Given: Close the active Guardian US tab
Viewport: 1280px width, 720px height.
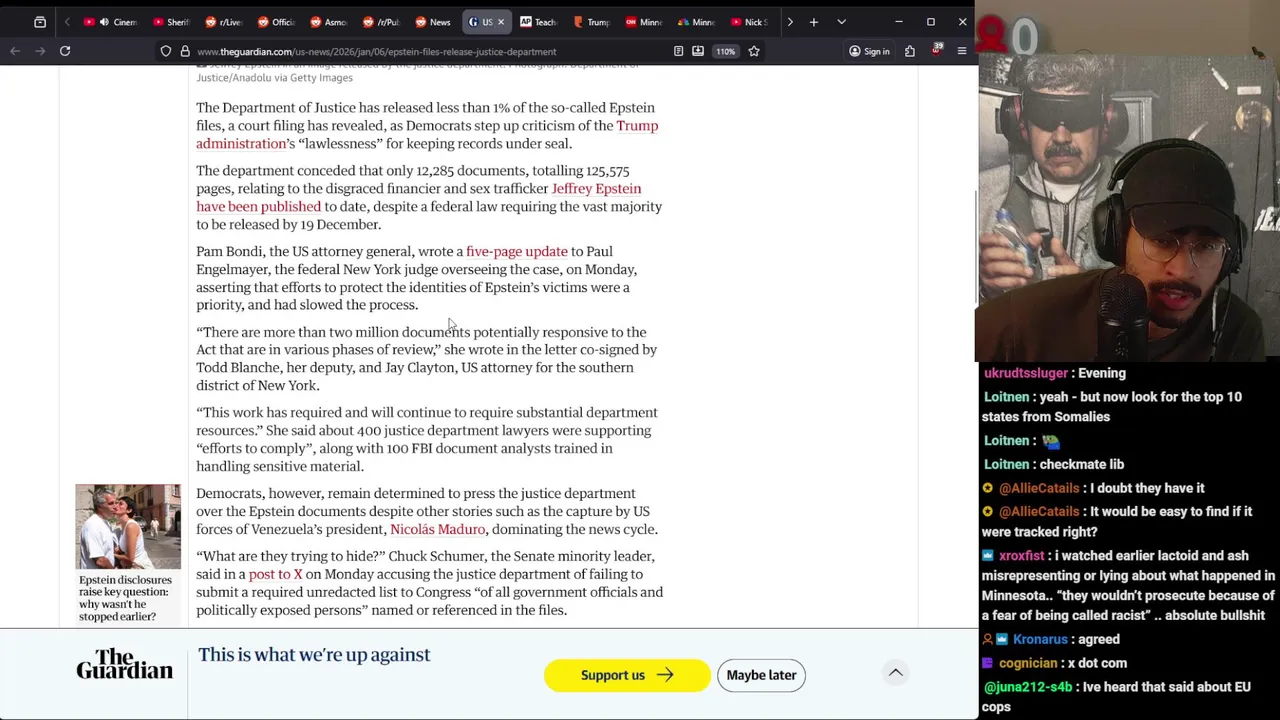Looking at the screenshot, I should (x=501, y=22).
